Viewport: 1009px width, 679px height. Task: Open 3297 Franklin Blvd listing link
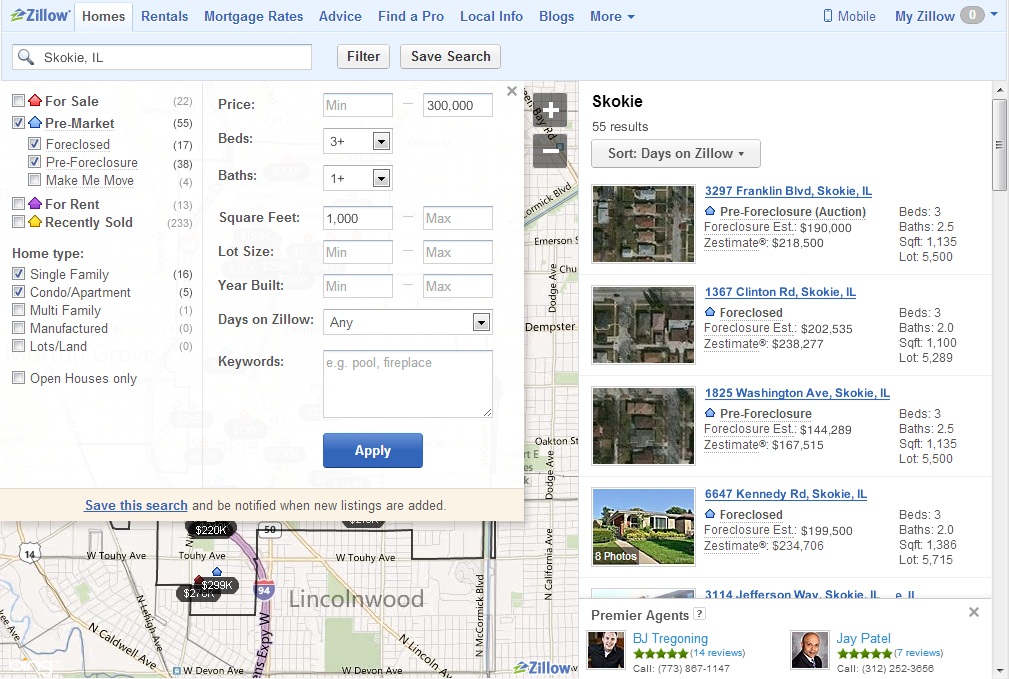(x=788, y=190)
